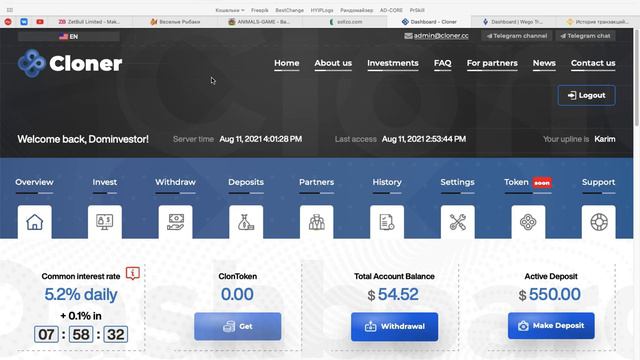Switch to the Overview tab label

point(34,182)
